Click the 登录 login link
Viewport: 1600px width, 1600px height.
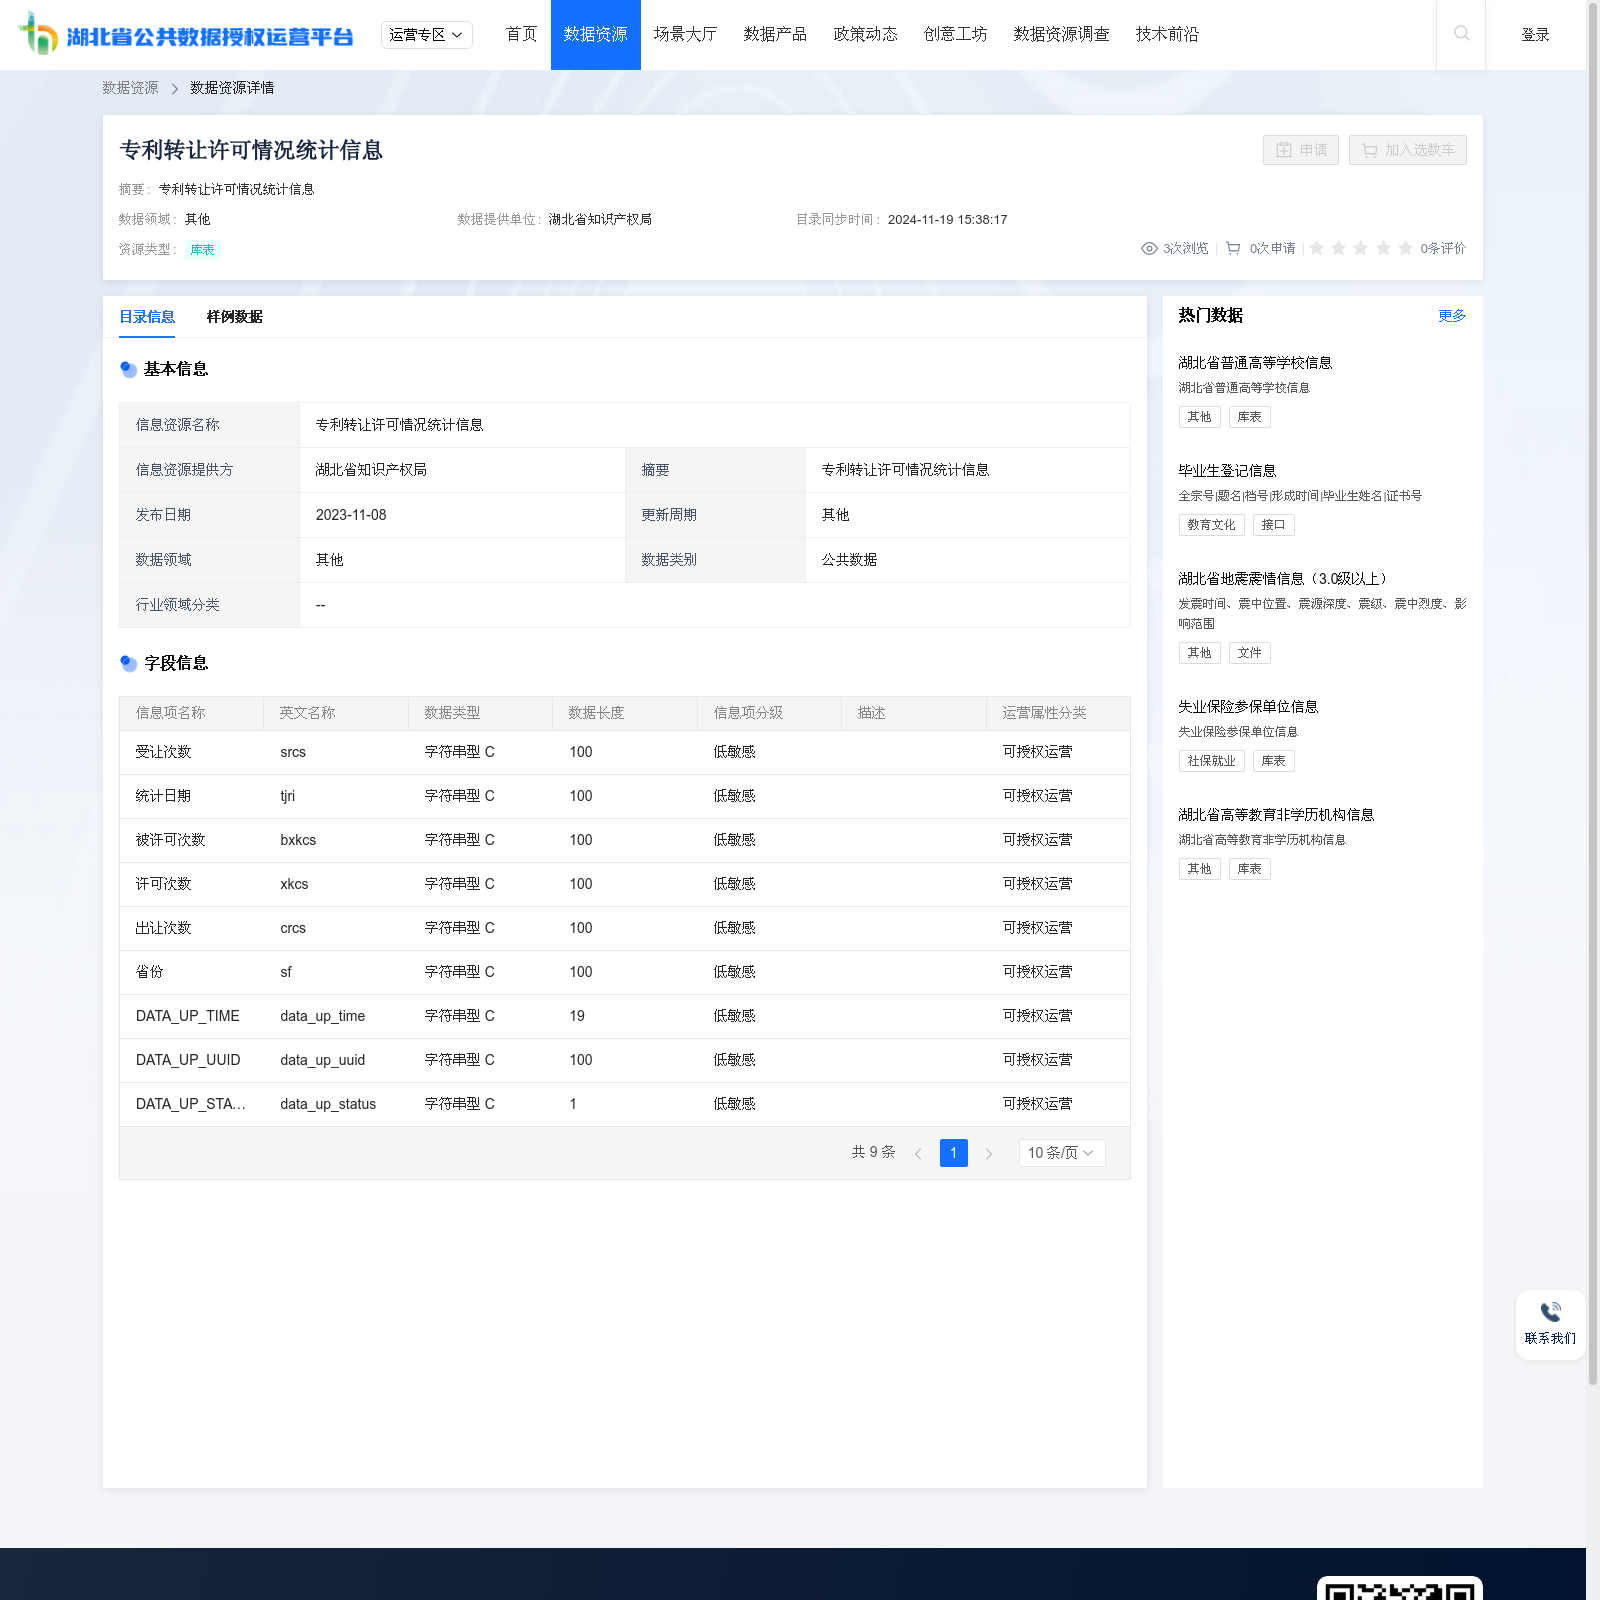(x=1535, y=35)
